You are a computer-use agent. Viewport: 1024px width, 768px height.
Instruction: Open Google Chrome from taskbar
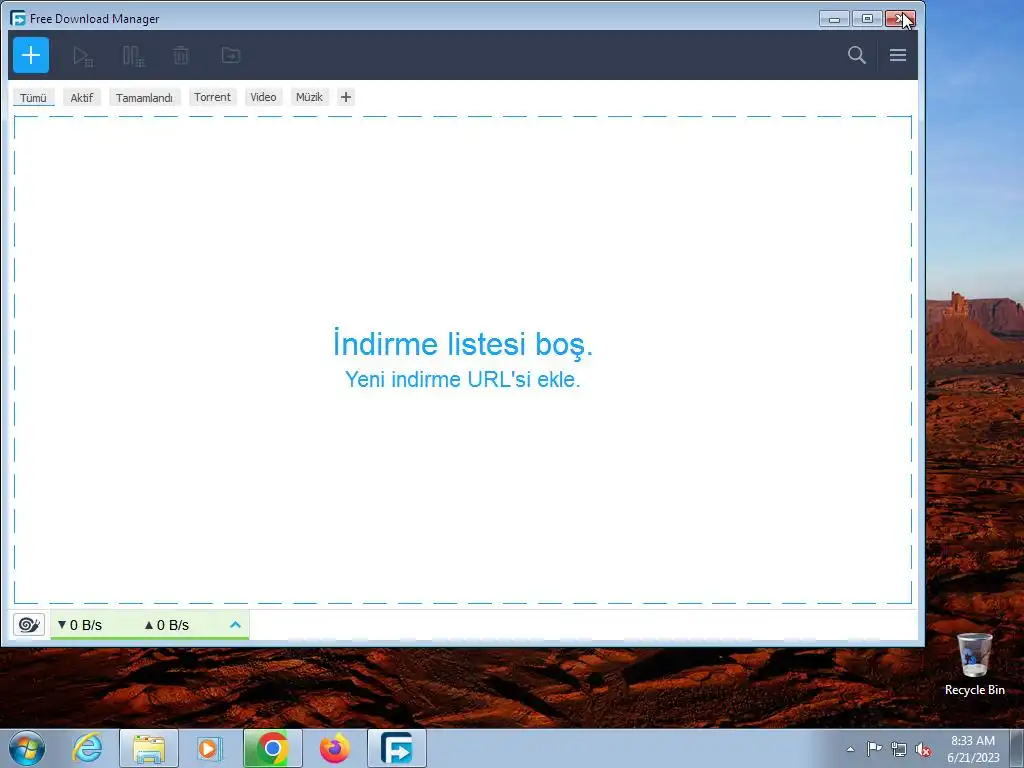tap(272, 748)
